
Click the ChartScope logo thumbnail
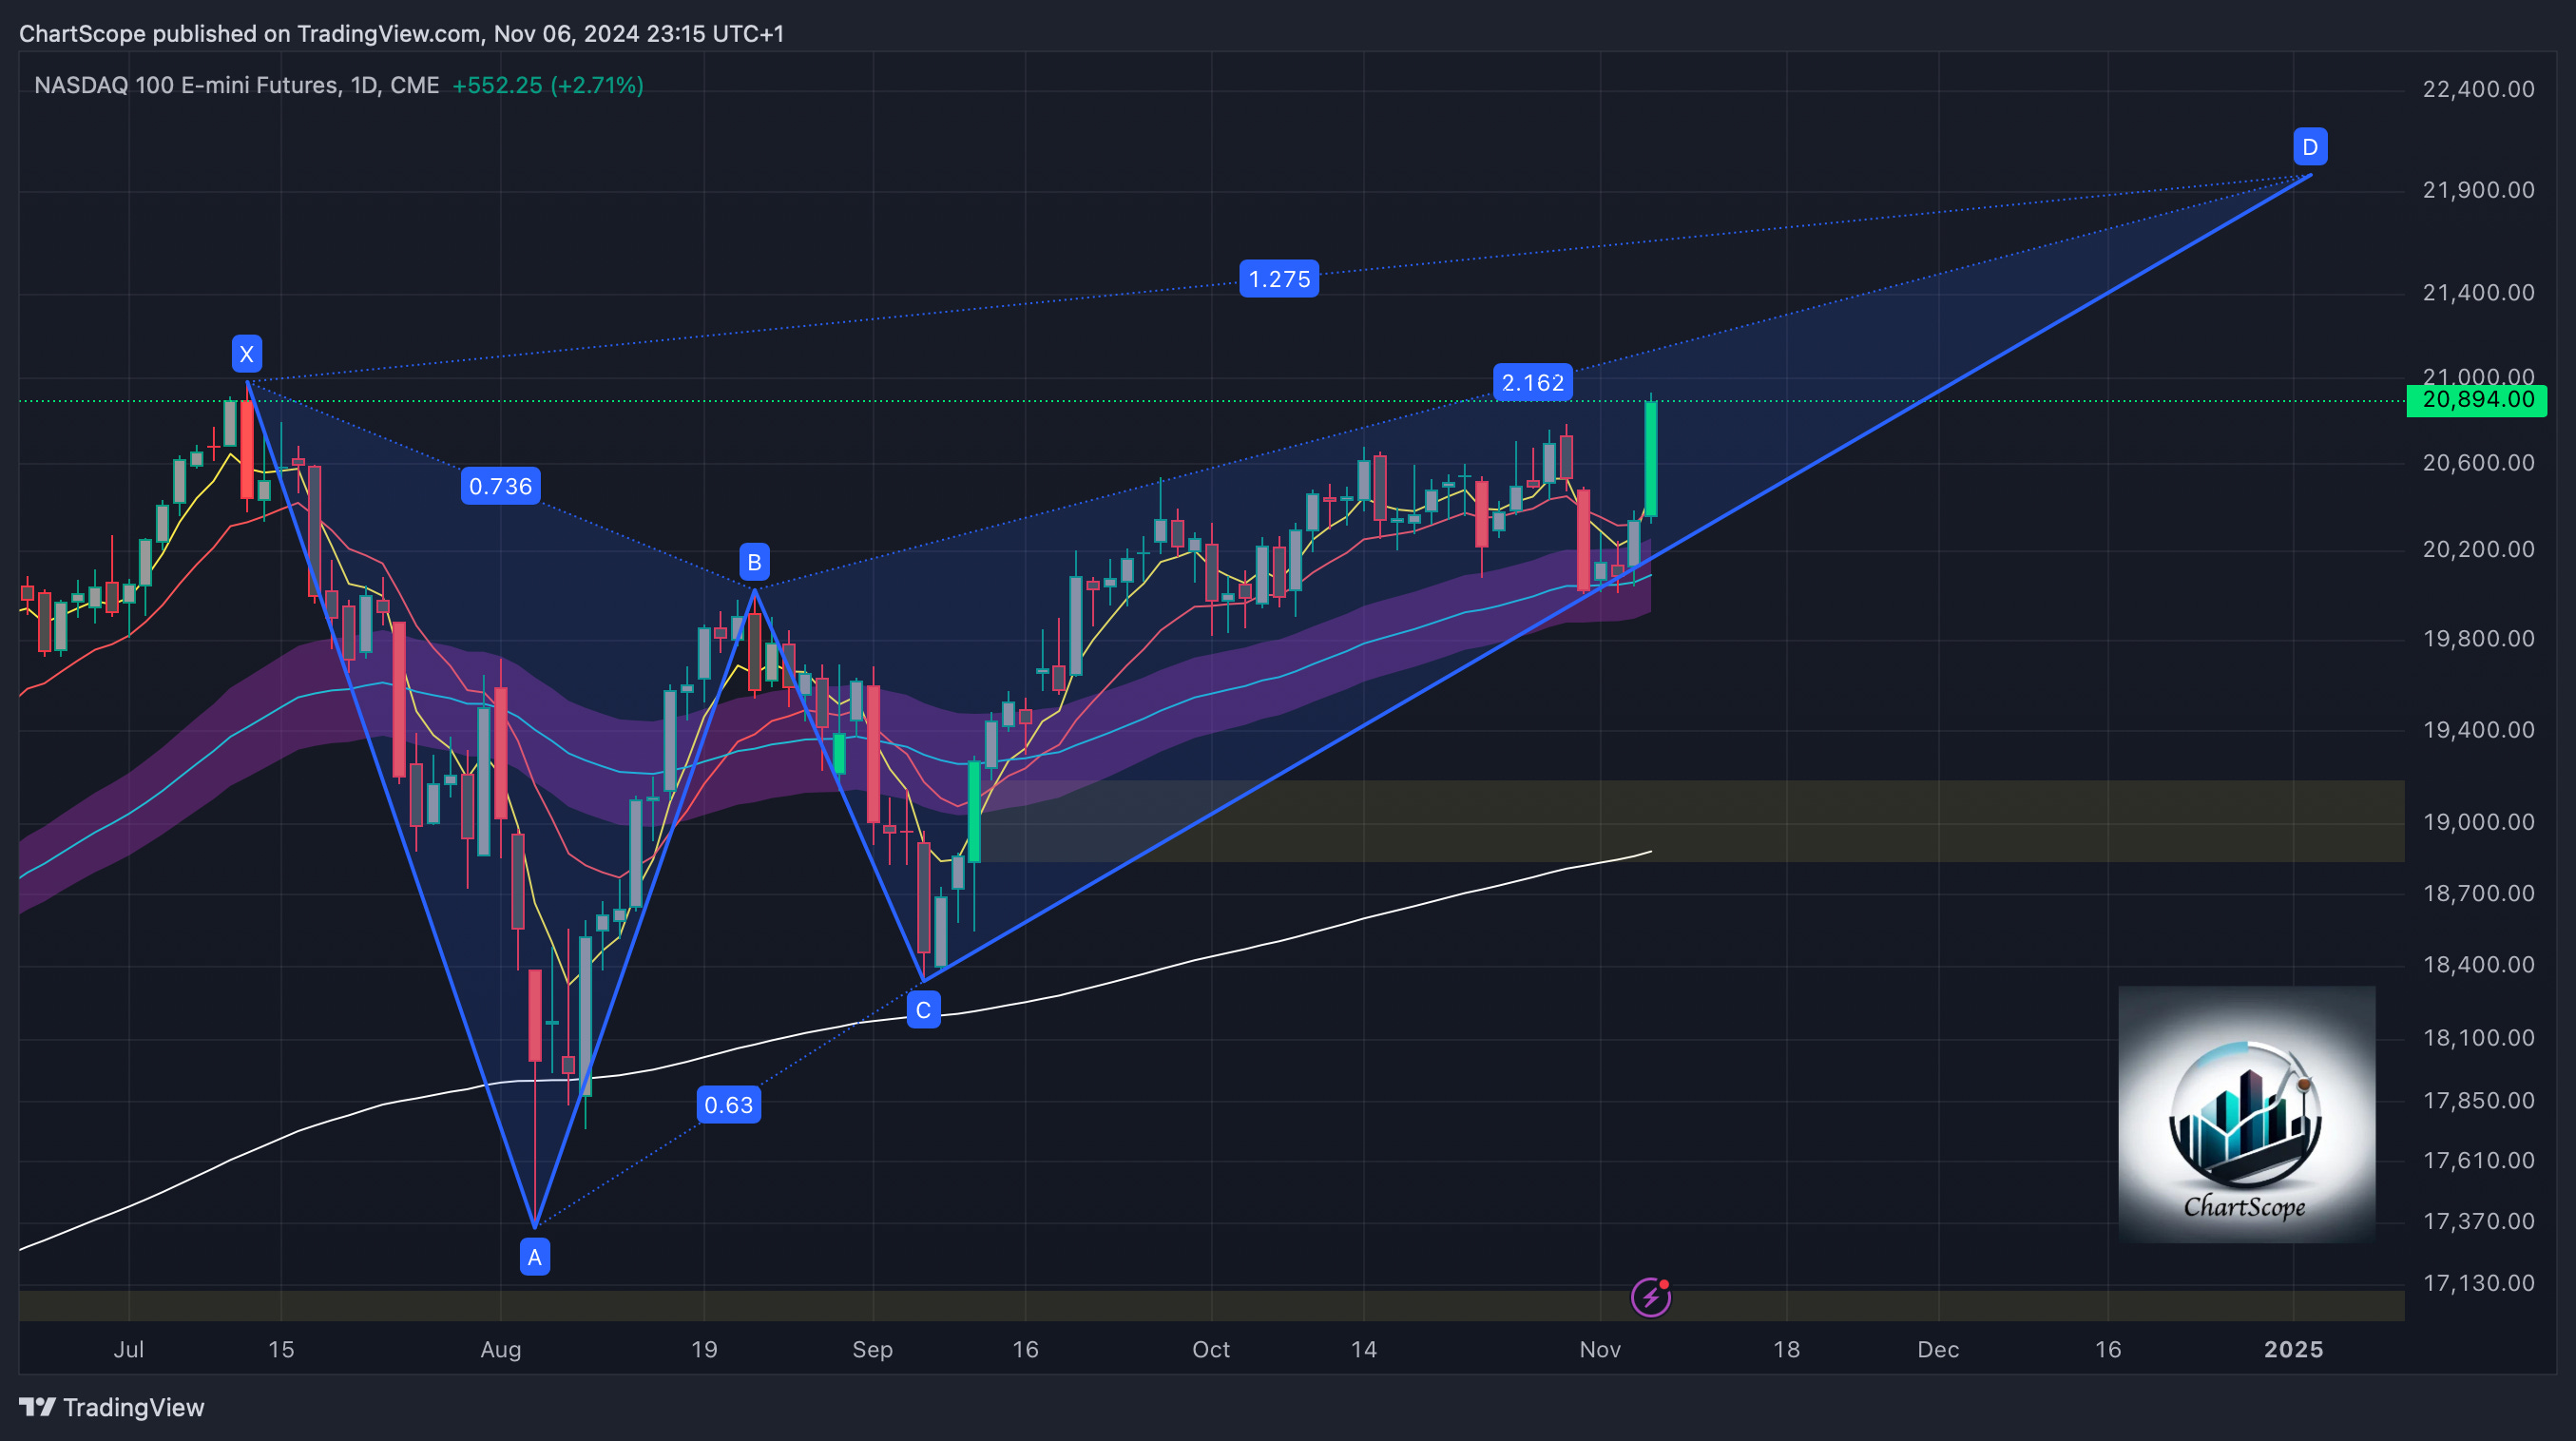tap(2246, 1114)
